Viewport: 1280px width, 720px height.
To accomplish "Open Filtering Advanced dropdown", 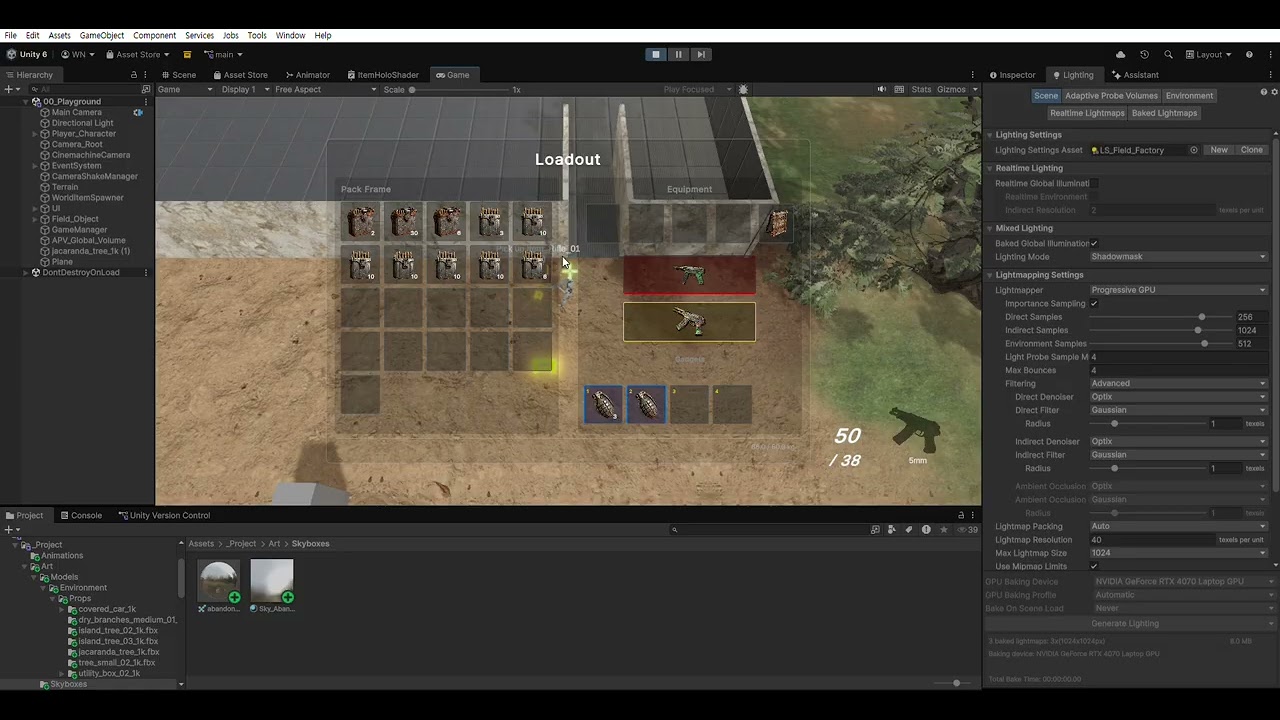I will [1178, 383].
